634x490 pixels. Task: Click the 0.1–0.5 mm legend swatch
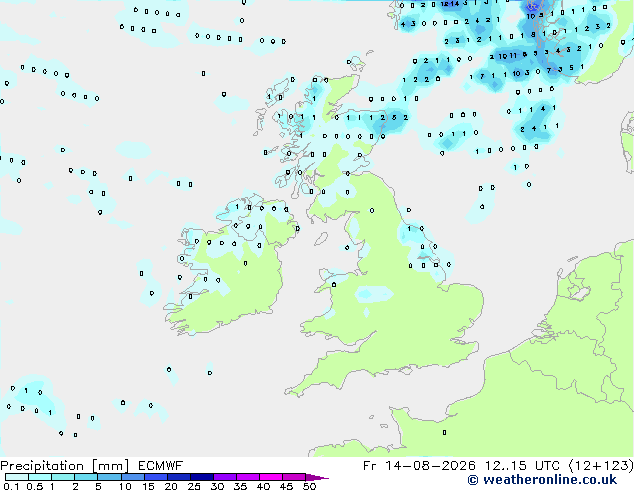[x=17, y=477]
